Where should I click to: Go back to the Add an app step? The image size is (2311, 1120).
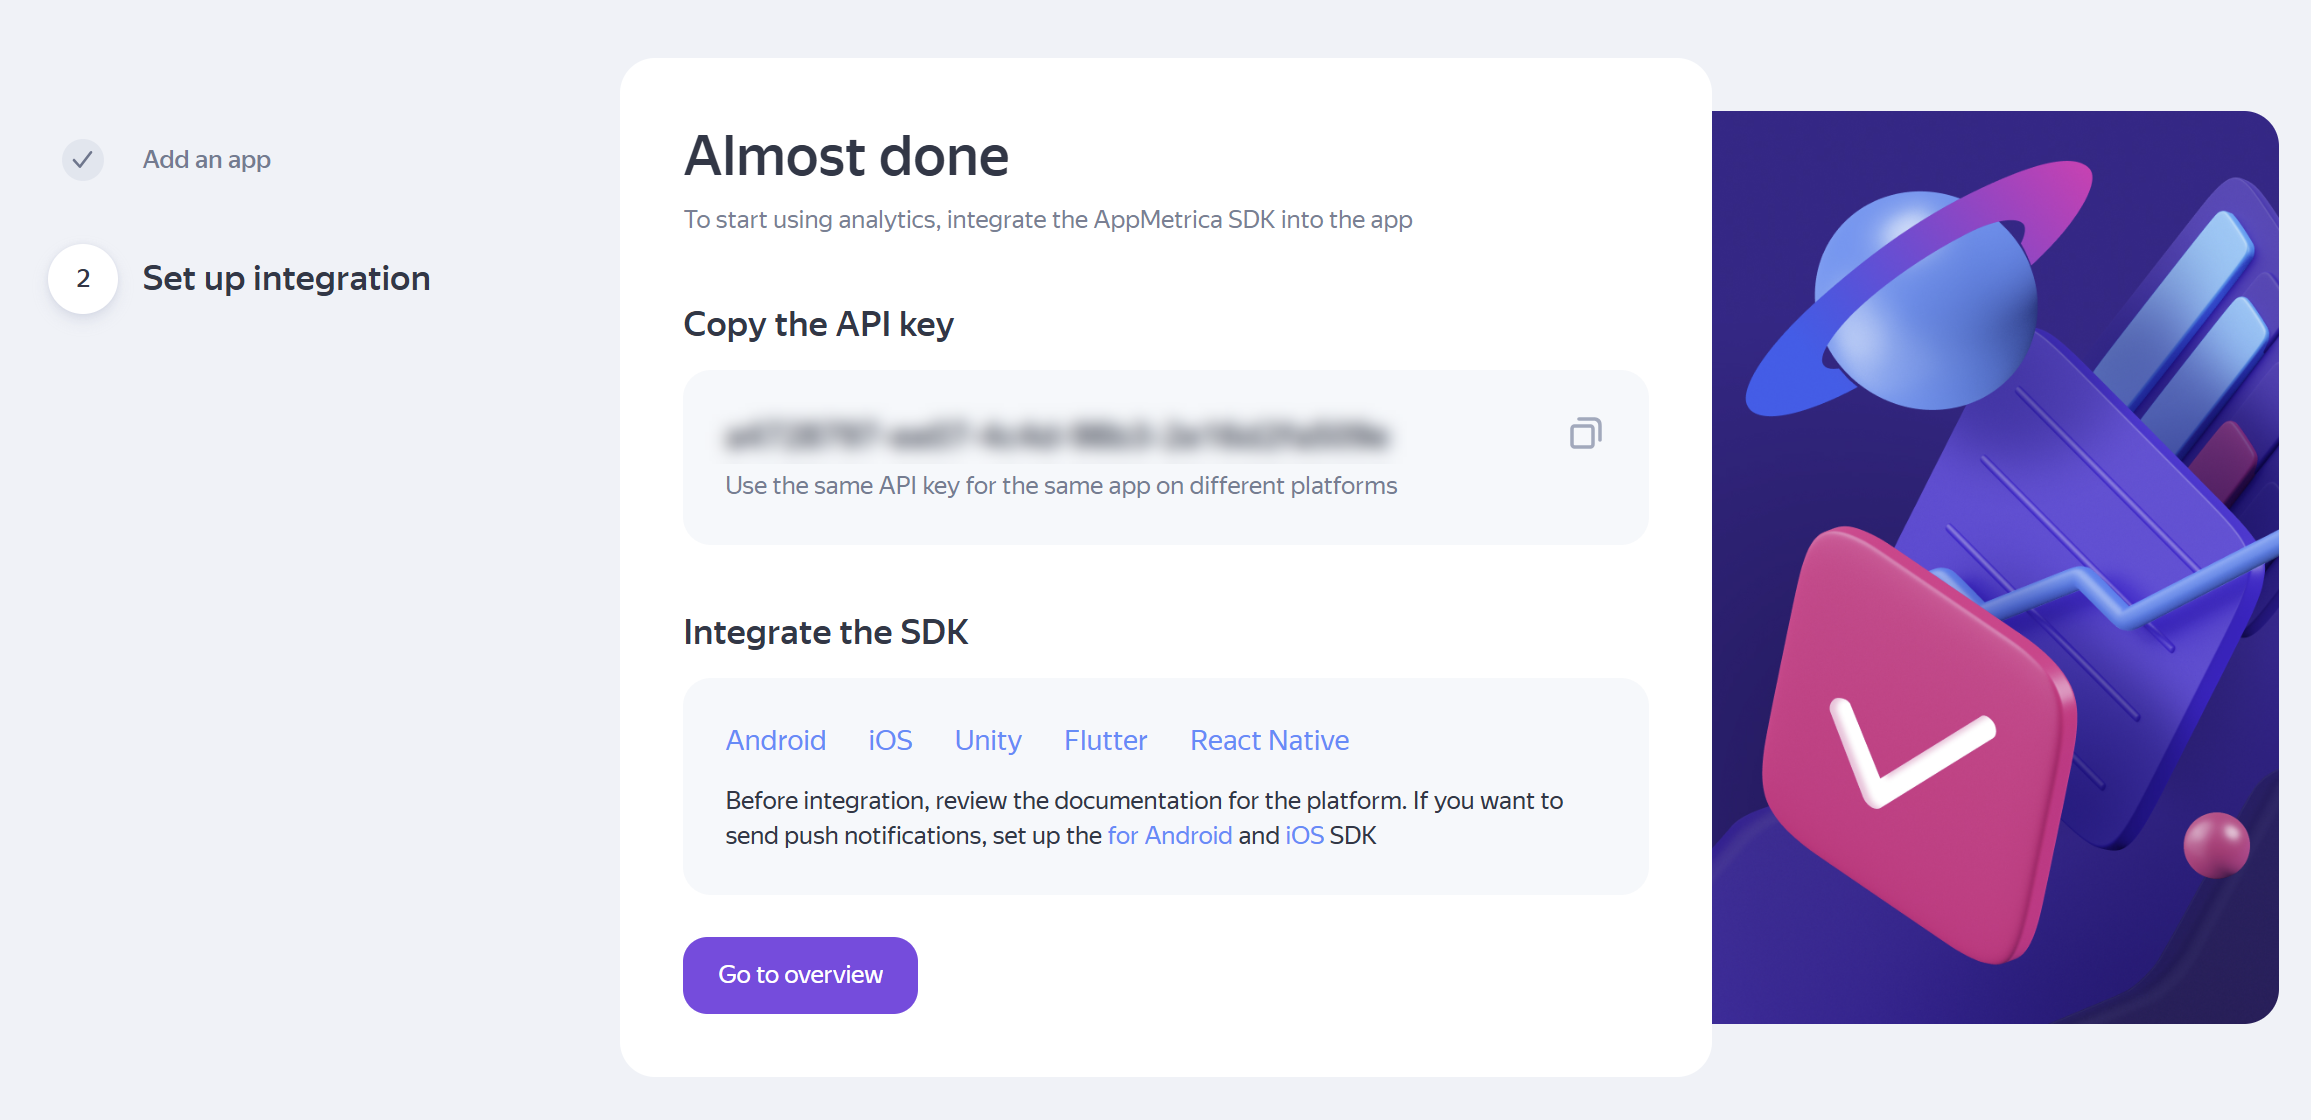click(207, 160)
